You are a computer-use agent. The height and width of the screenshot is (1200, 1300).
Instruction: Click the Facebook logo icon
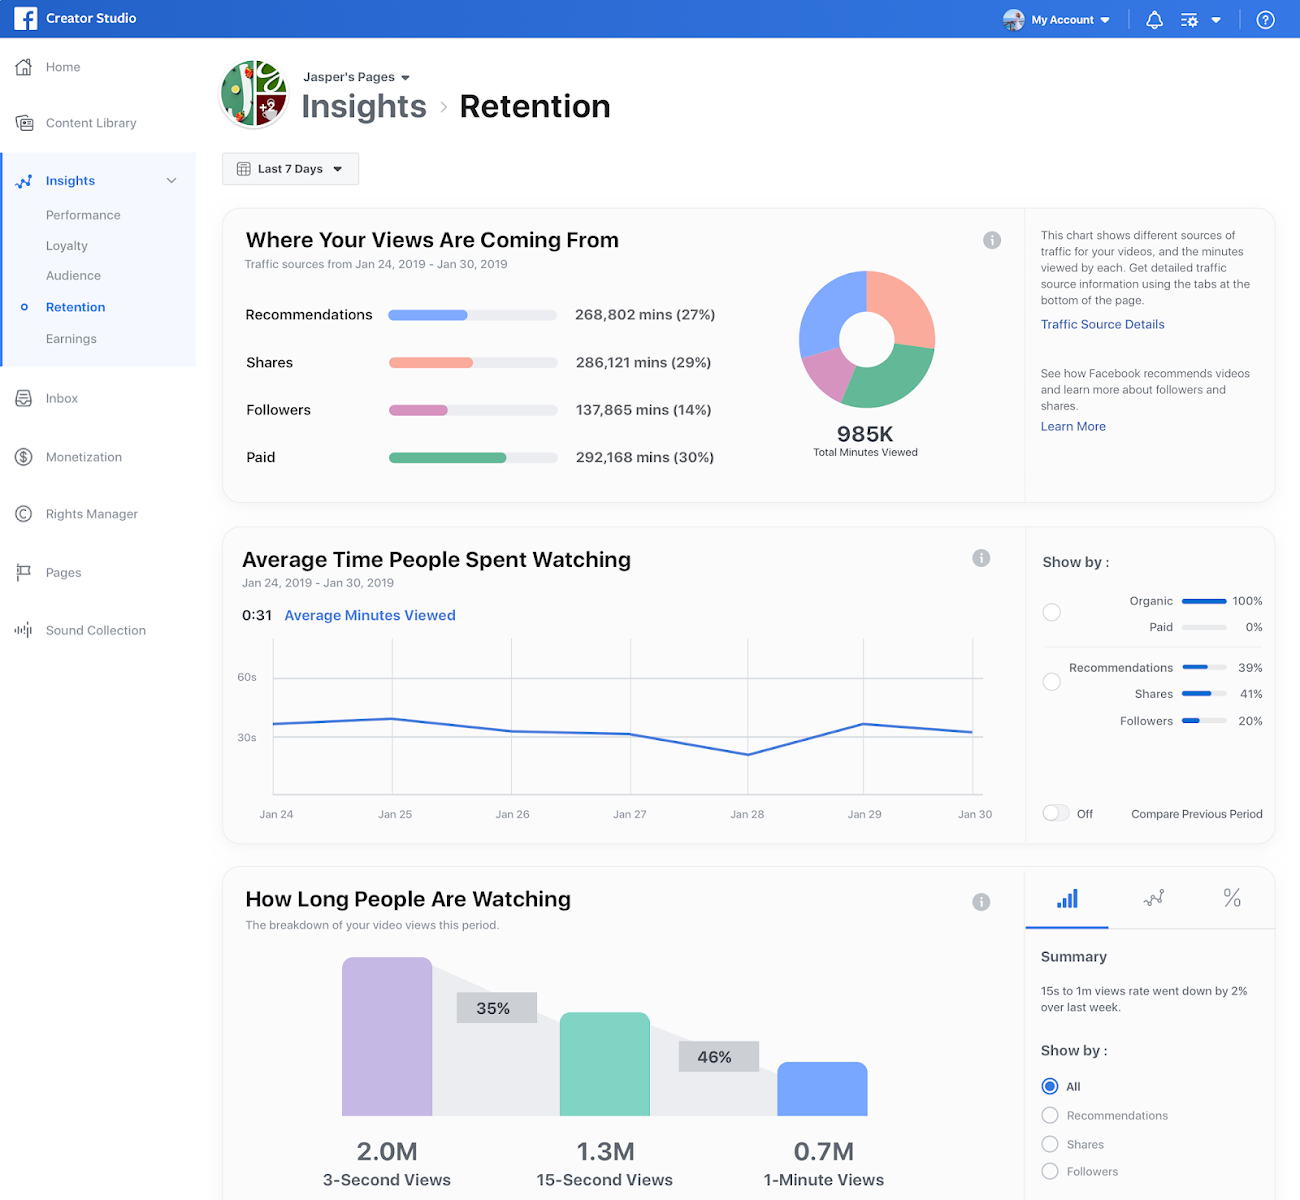pos(25,19)
